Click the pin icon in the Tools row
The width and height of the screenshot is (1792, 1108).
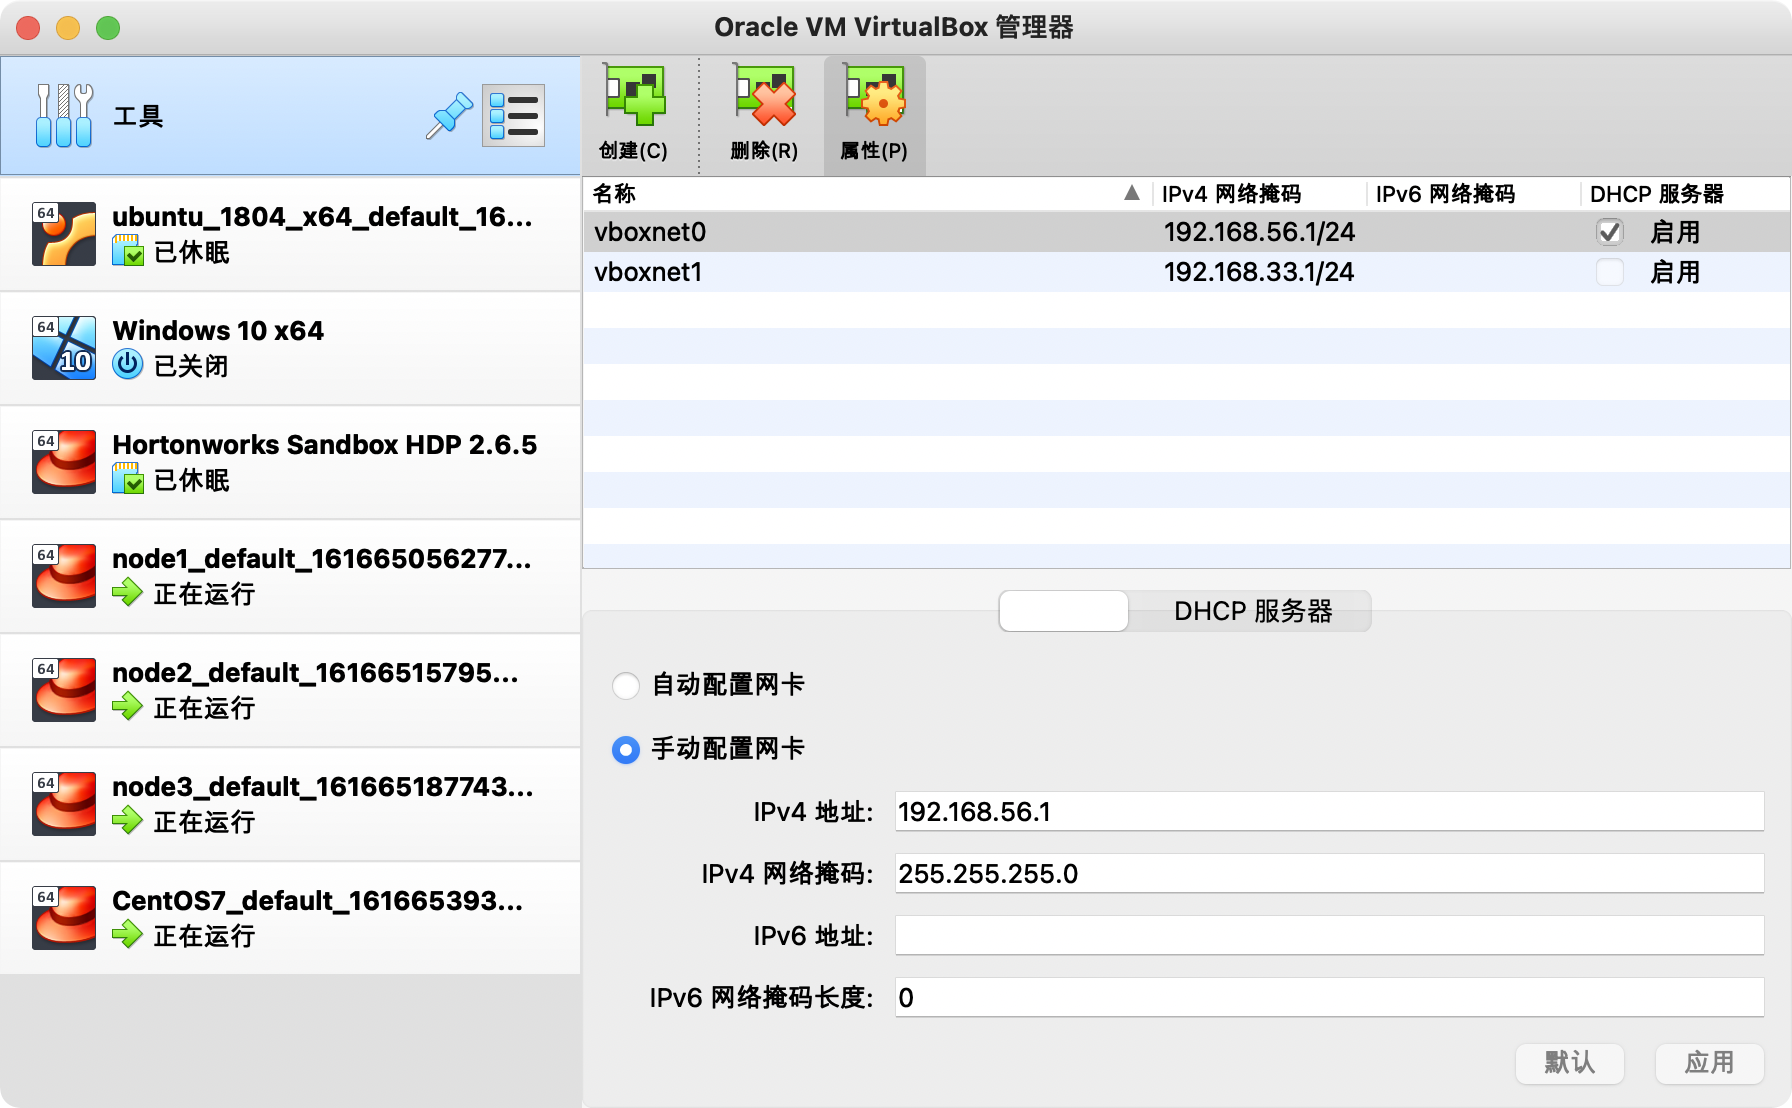tap(449, 116)
